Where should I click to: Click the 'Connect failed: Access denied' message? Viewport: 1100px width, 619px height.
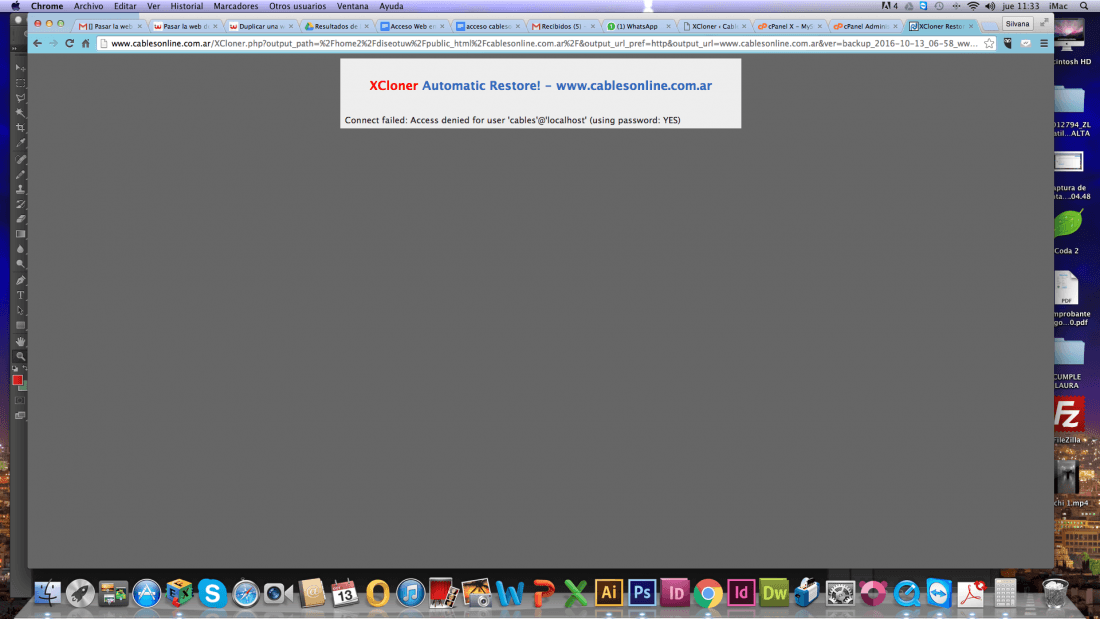(512, 120)
